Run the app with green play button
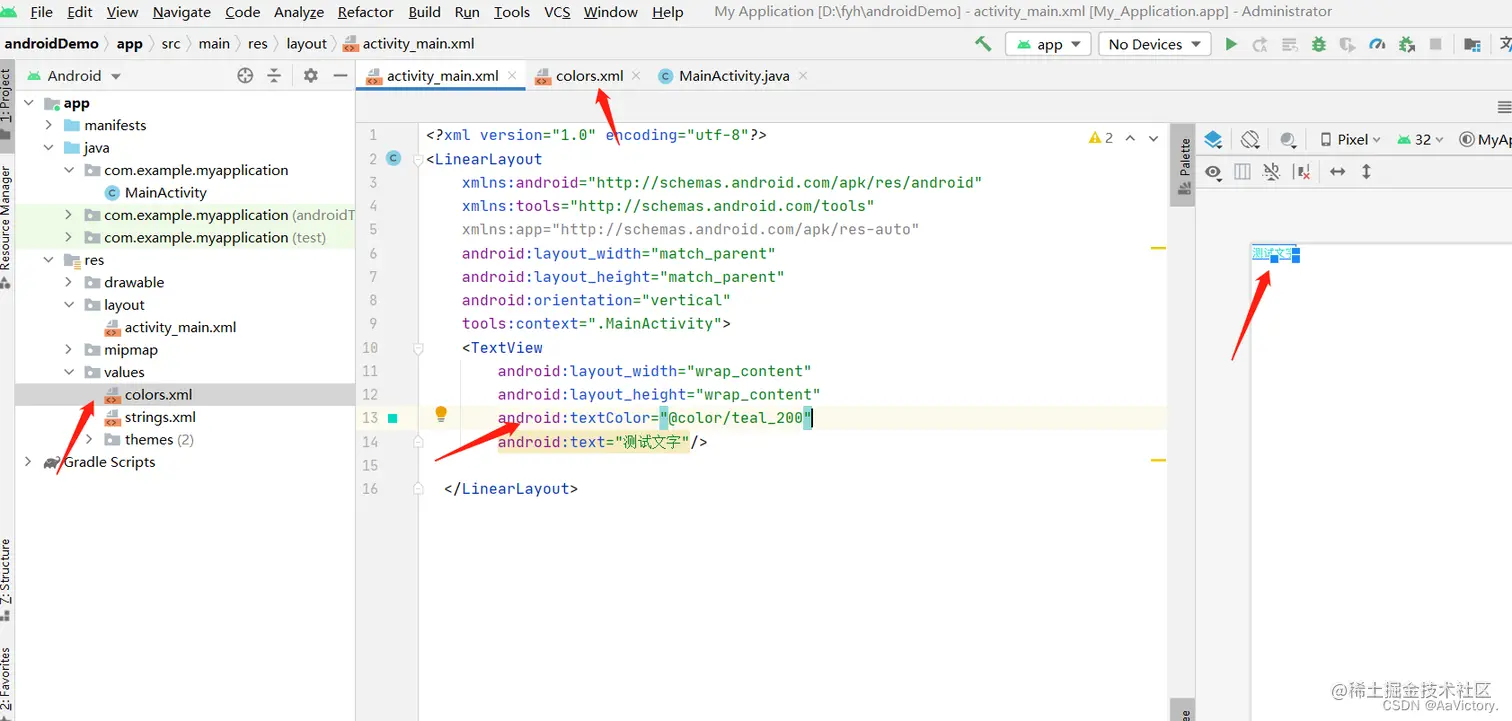The width and height of the screenshot is (1512, 721). pyautogui.click(x=1231, y=44)
